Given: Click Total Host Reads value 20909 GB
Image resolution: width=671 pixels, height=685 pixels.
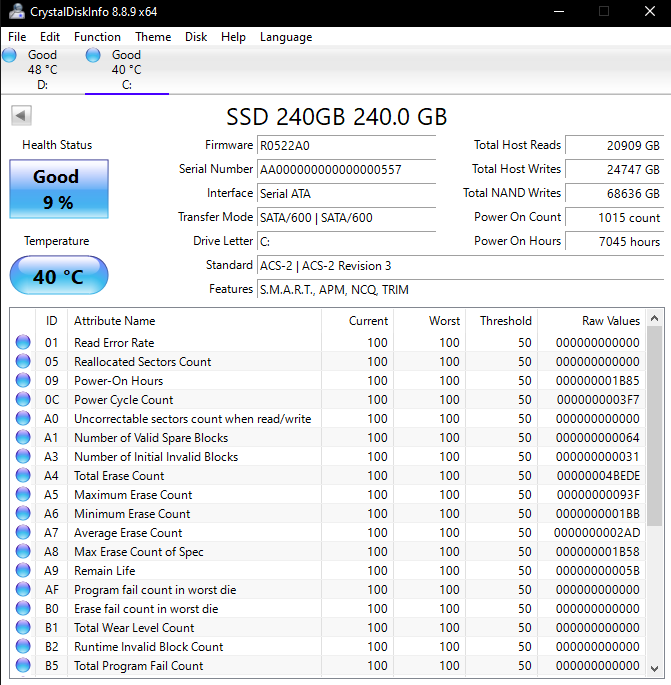Looking at the screenshot, I should [x=615, y=145].
